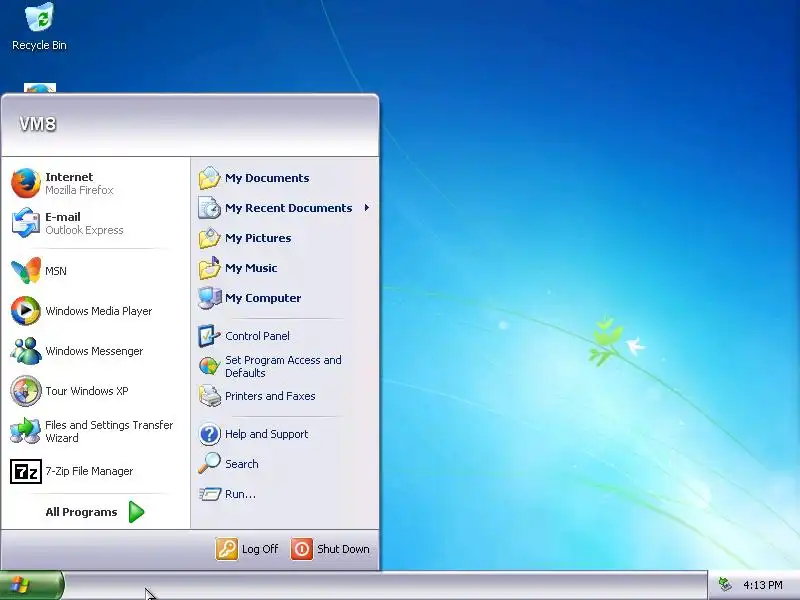The width and height of the screenshot is (800, 600).
Task: Click My Computer text link
Action: [263, 298]
